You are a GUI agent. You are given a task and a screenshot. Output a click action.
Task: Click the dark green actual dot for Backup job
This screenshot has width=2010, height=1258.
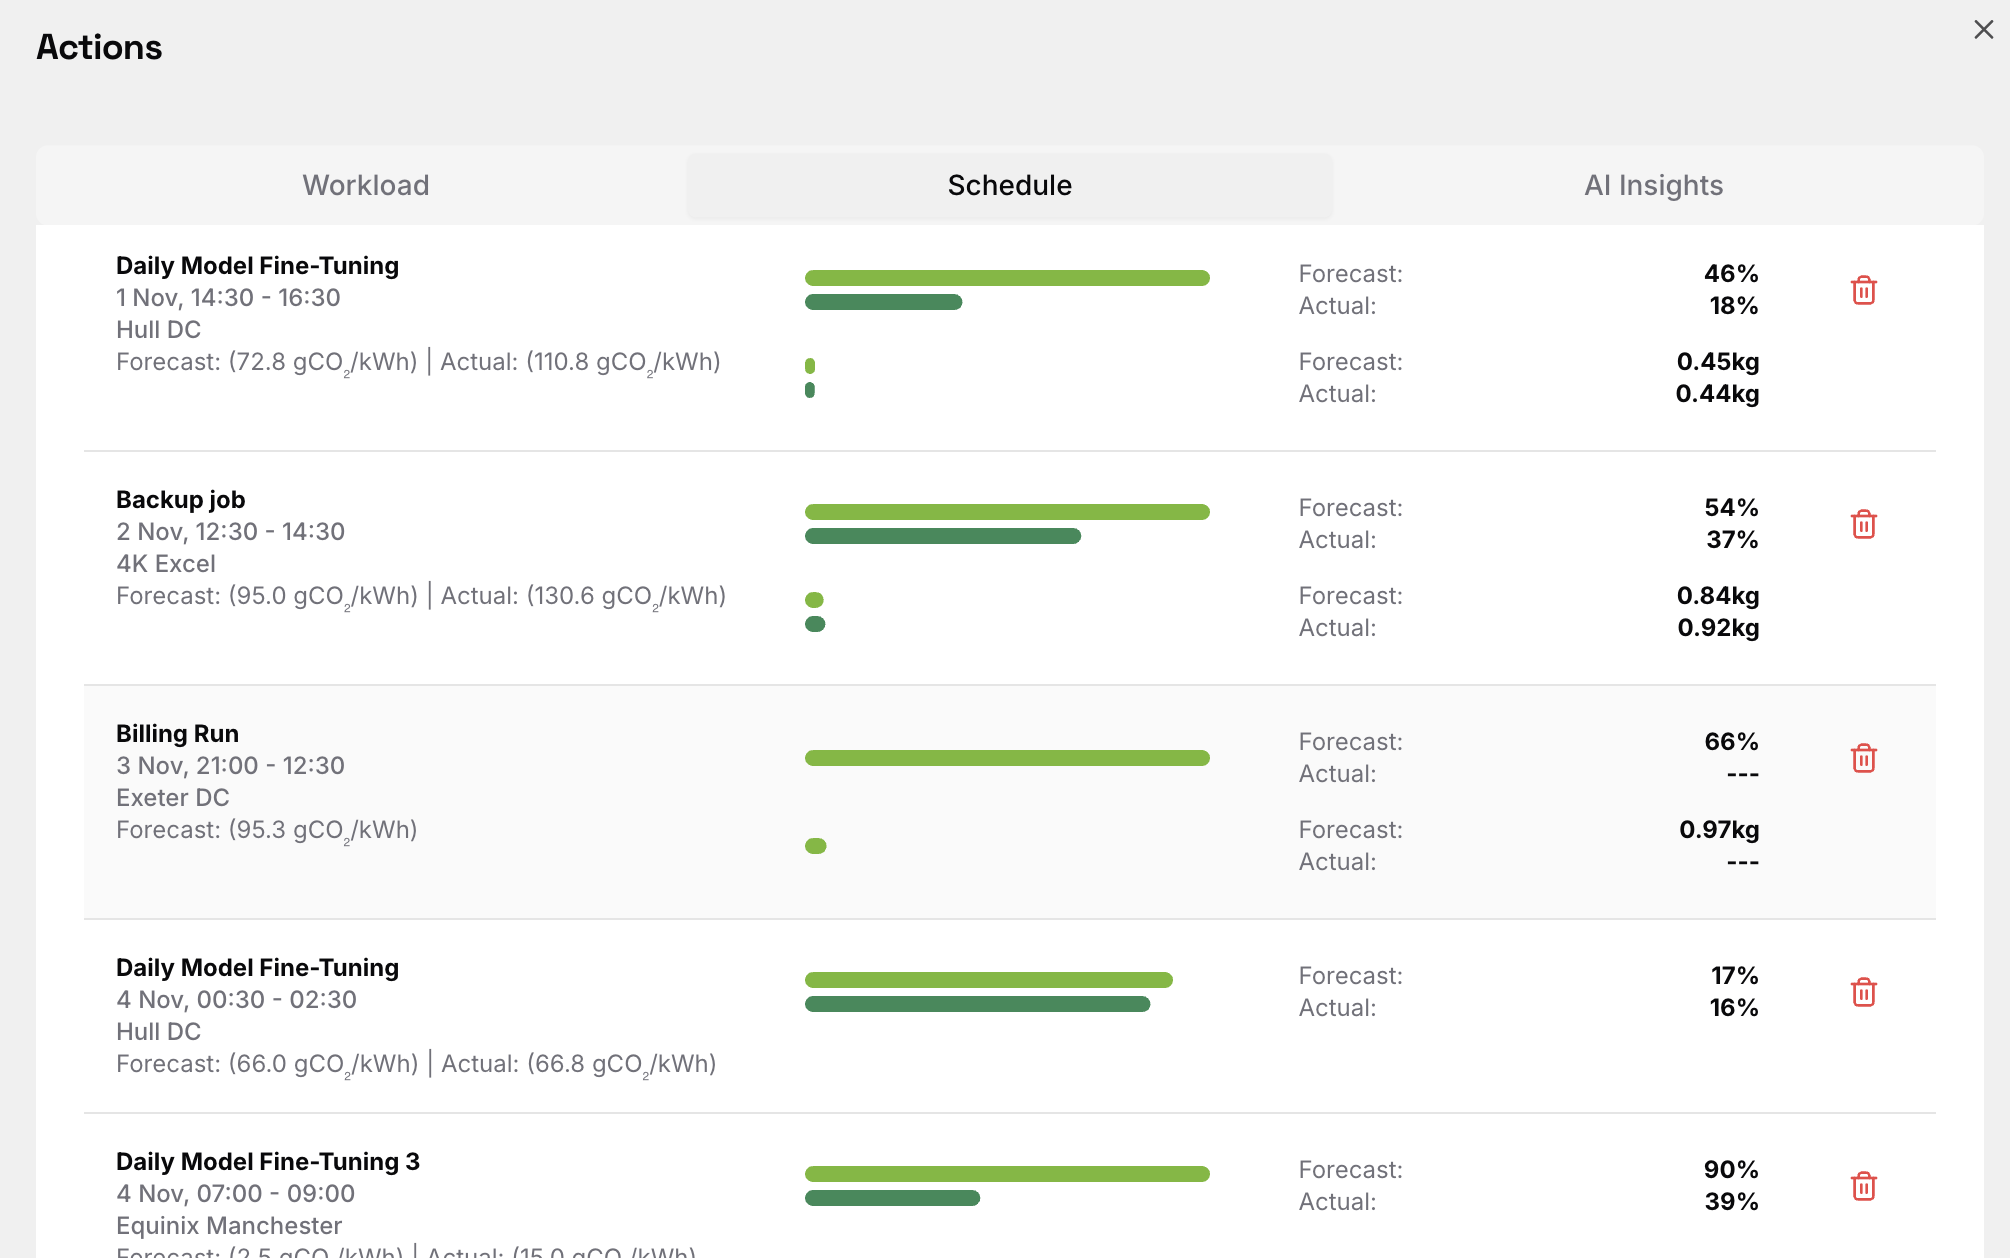point(814,623)
